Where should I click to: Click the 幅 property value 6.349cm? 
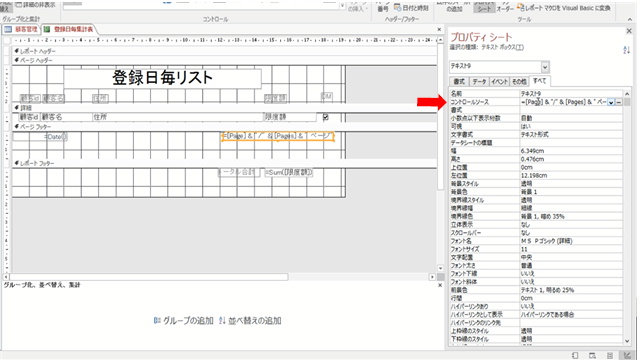tap(571, 151)
